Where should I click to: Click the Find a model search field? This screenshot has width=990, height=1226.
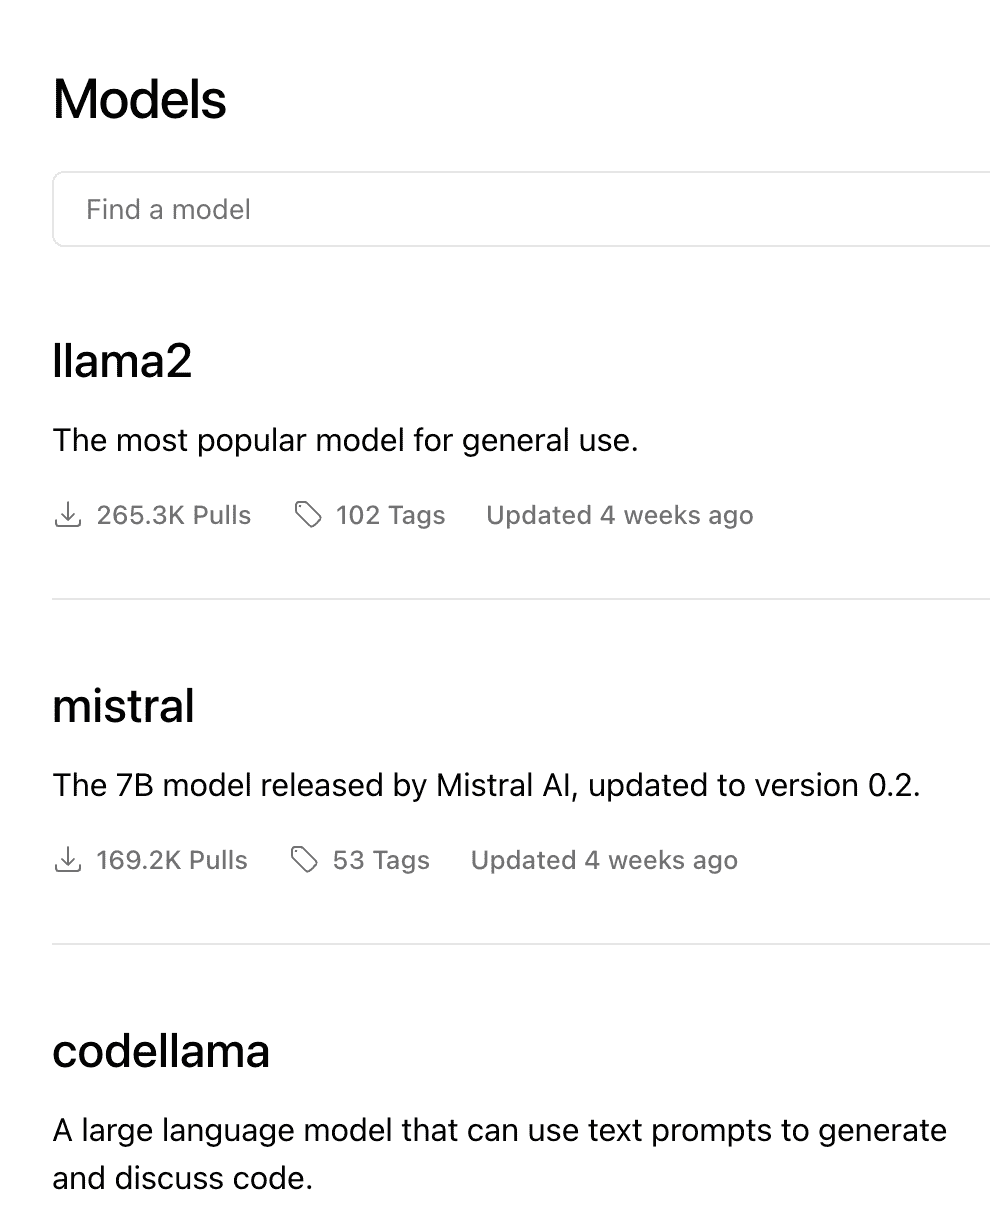521,209
